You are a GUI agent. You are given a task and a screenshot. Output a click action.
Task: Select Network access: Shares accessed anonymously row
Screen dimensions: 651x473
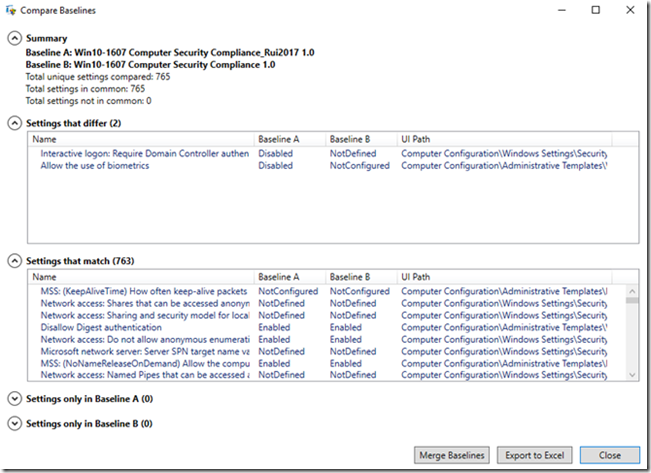coord(327,303)
